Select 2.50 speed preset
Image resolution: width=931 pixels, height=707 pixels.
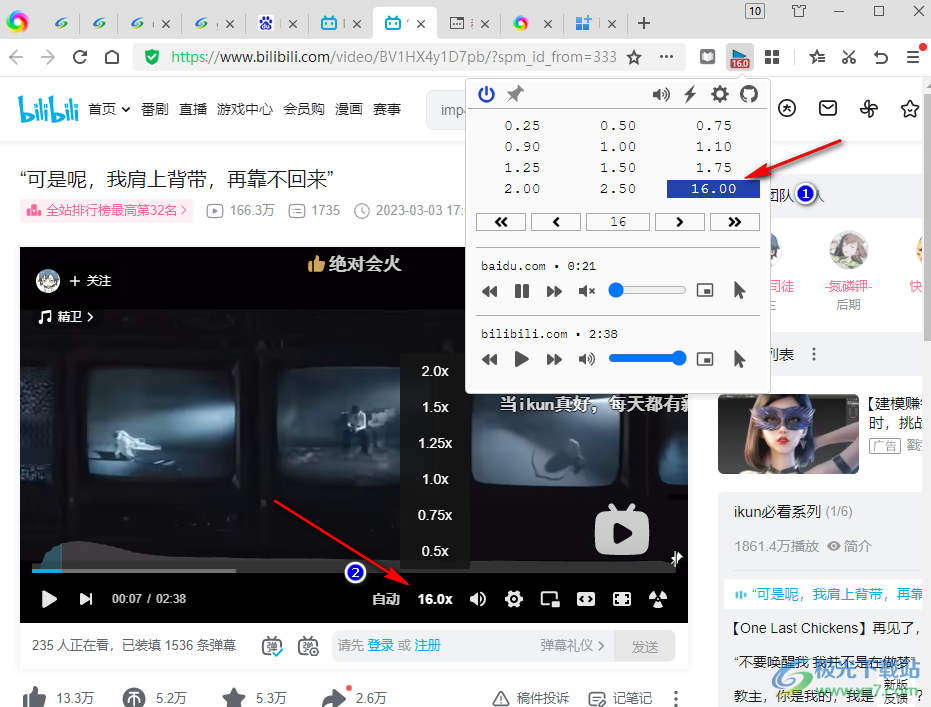tap(618, 189)
